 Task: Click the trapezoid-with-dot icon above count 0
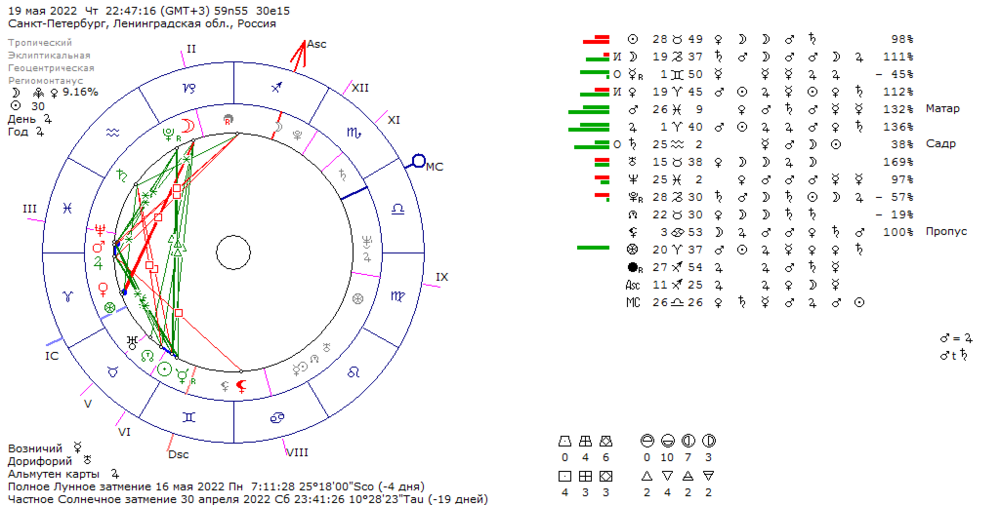564,441
